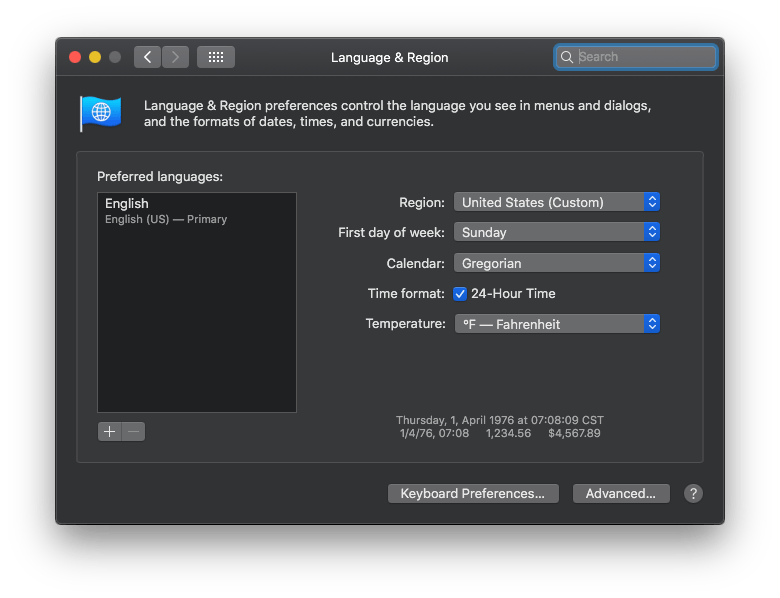
Task: Open help with the question mark button
Action: (693, 494)
